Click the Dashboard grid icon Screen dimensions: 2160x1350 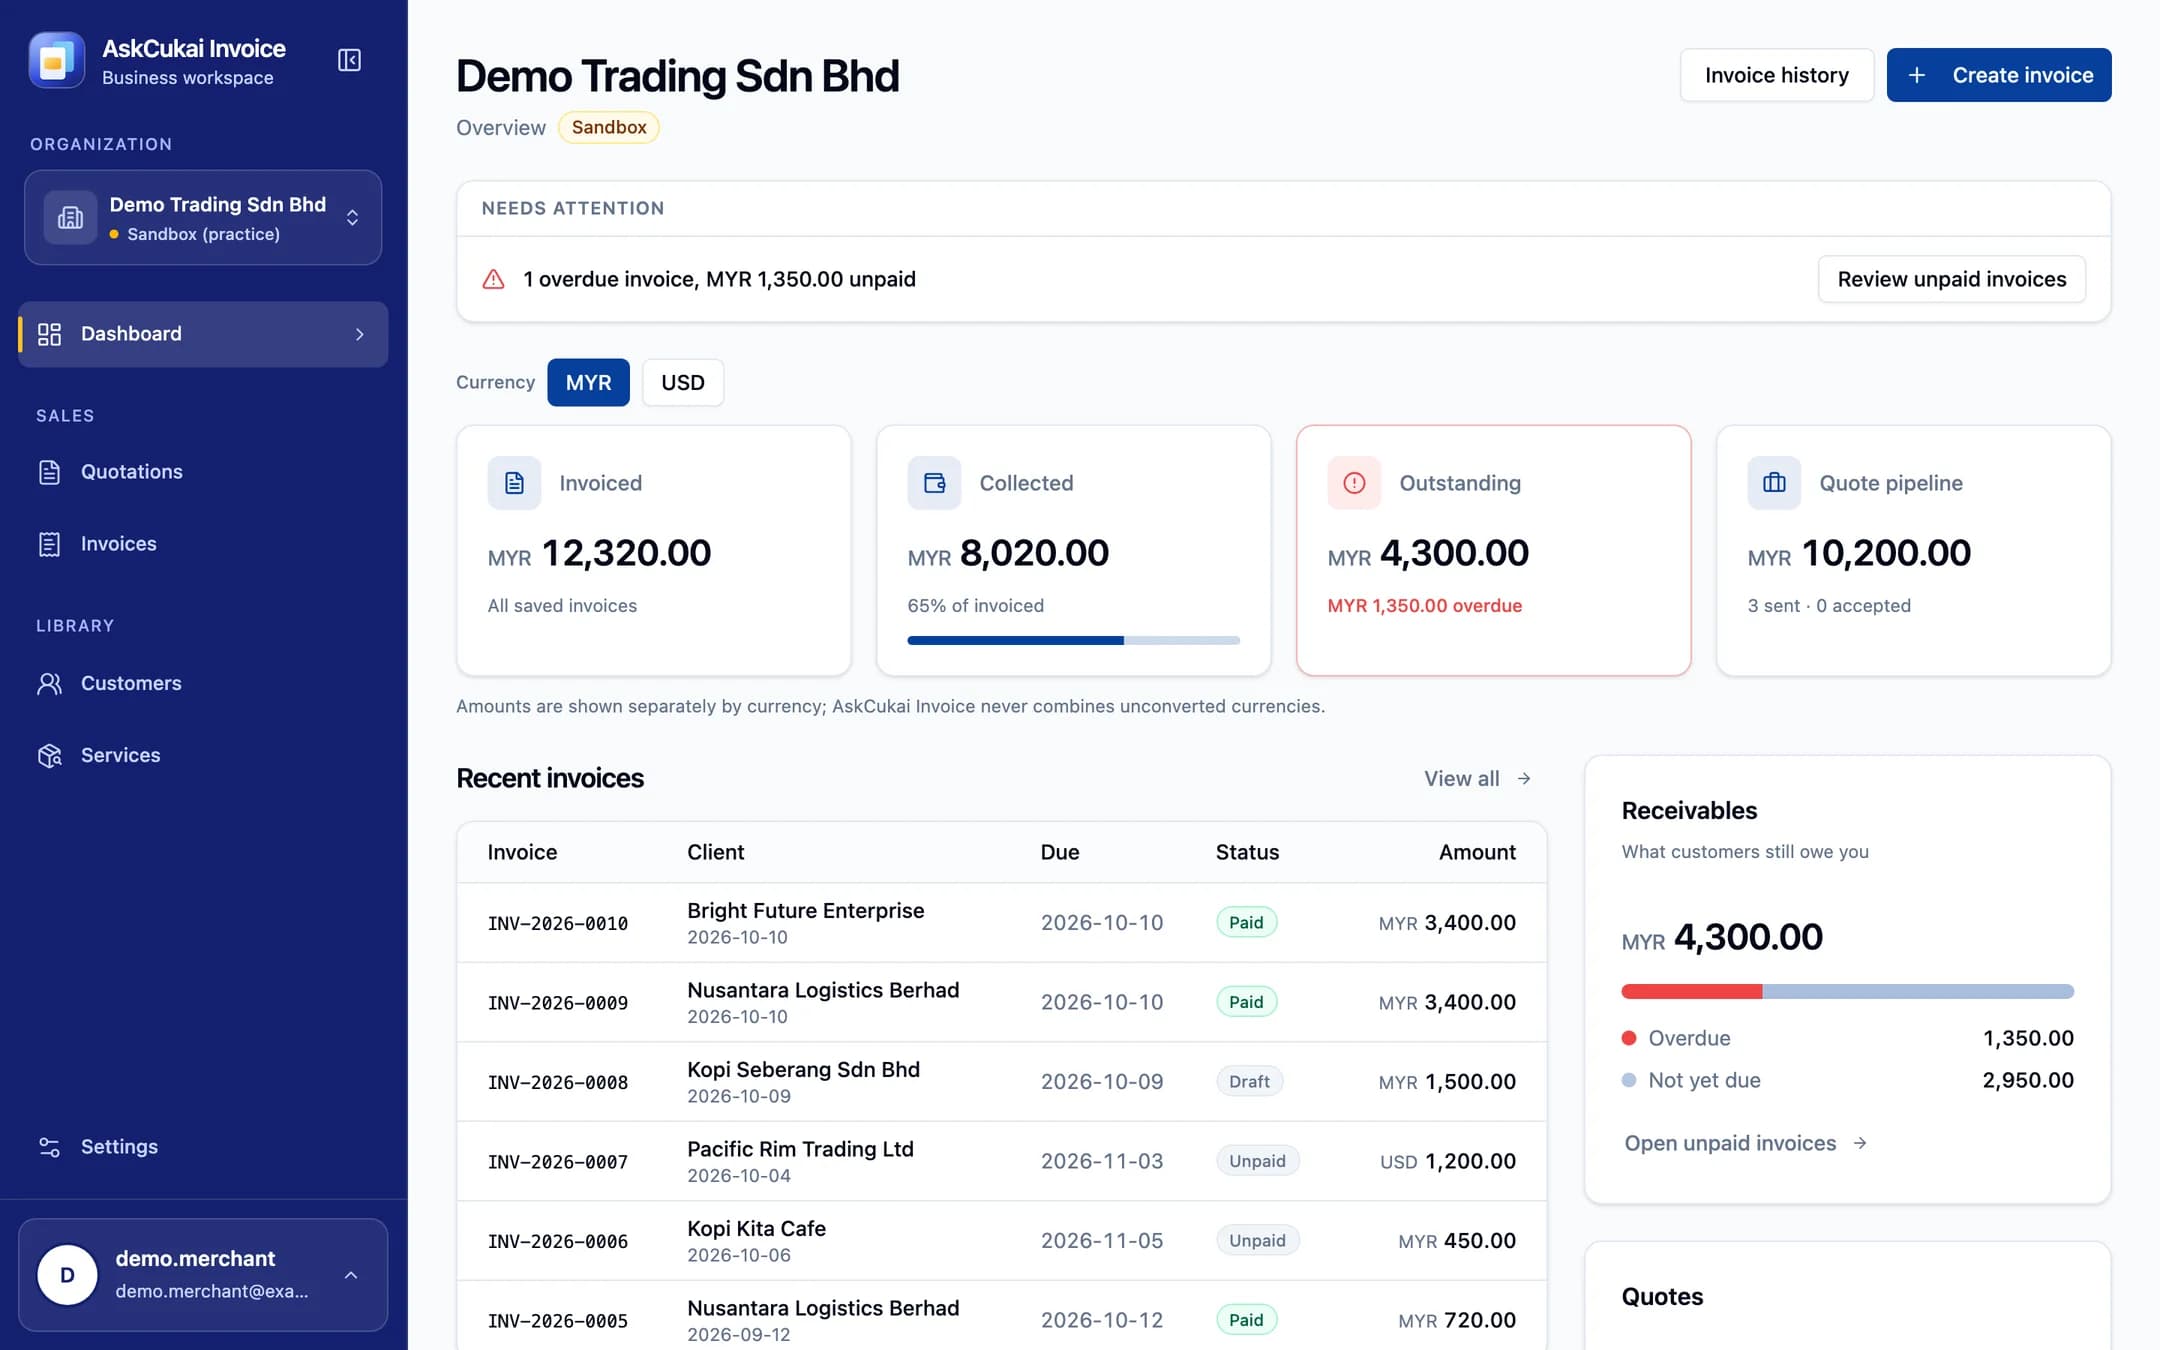pyautogui.click(x=49, y=334)
